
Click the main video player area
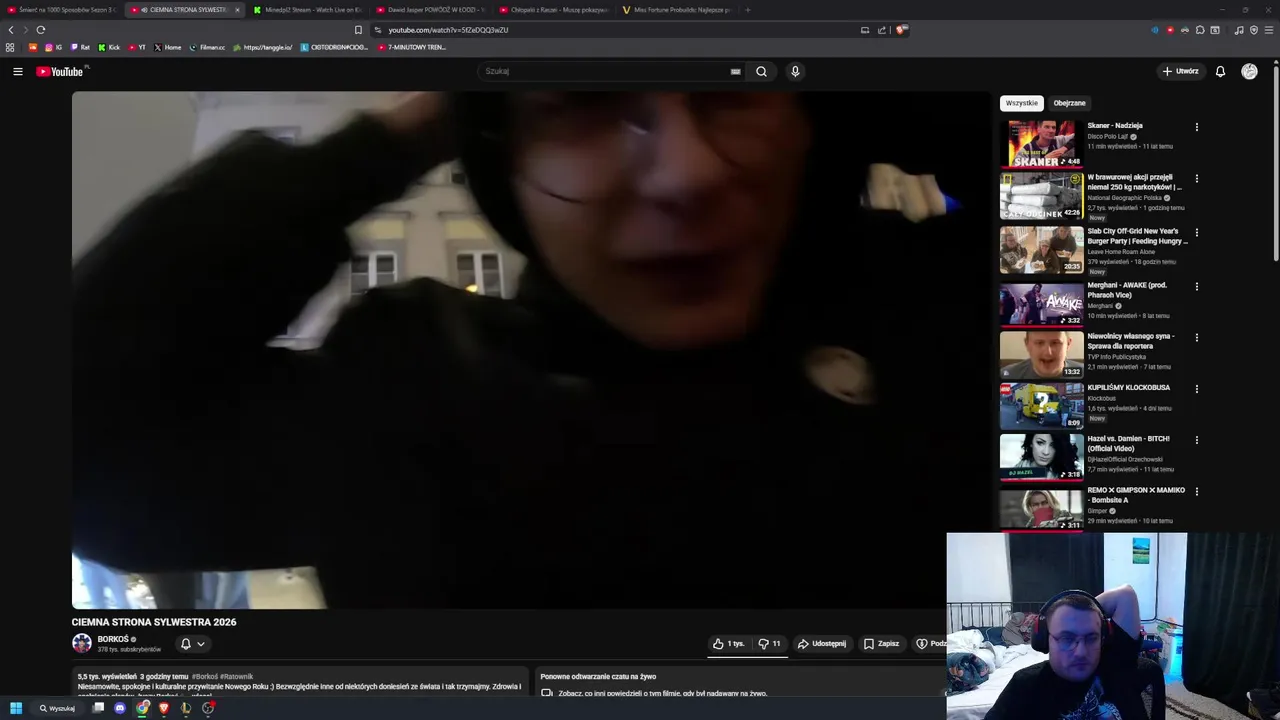coord(531,350)
